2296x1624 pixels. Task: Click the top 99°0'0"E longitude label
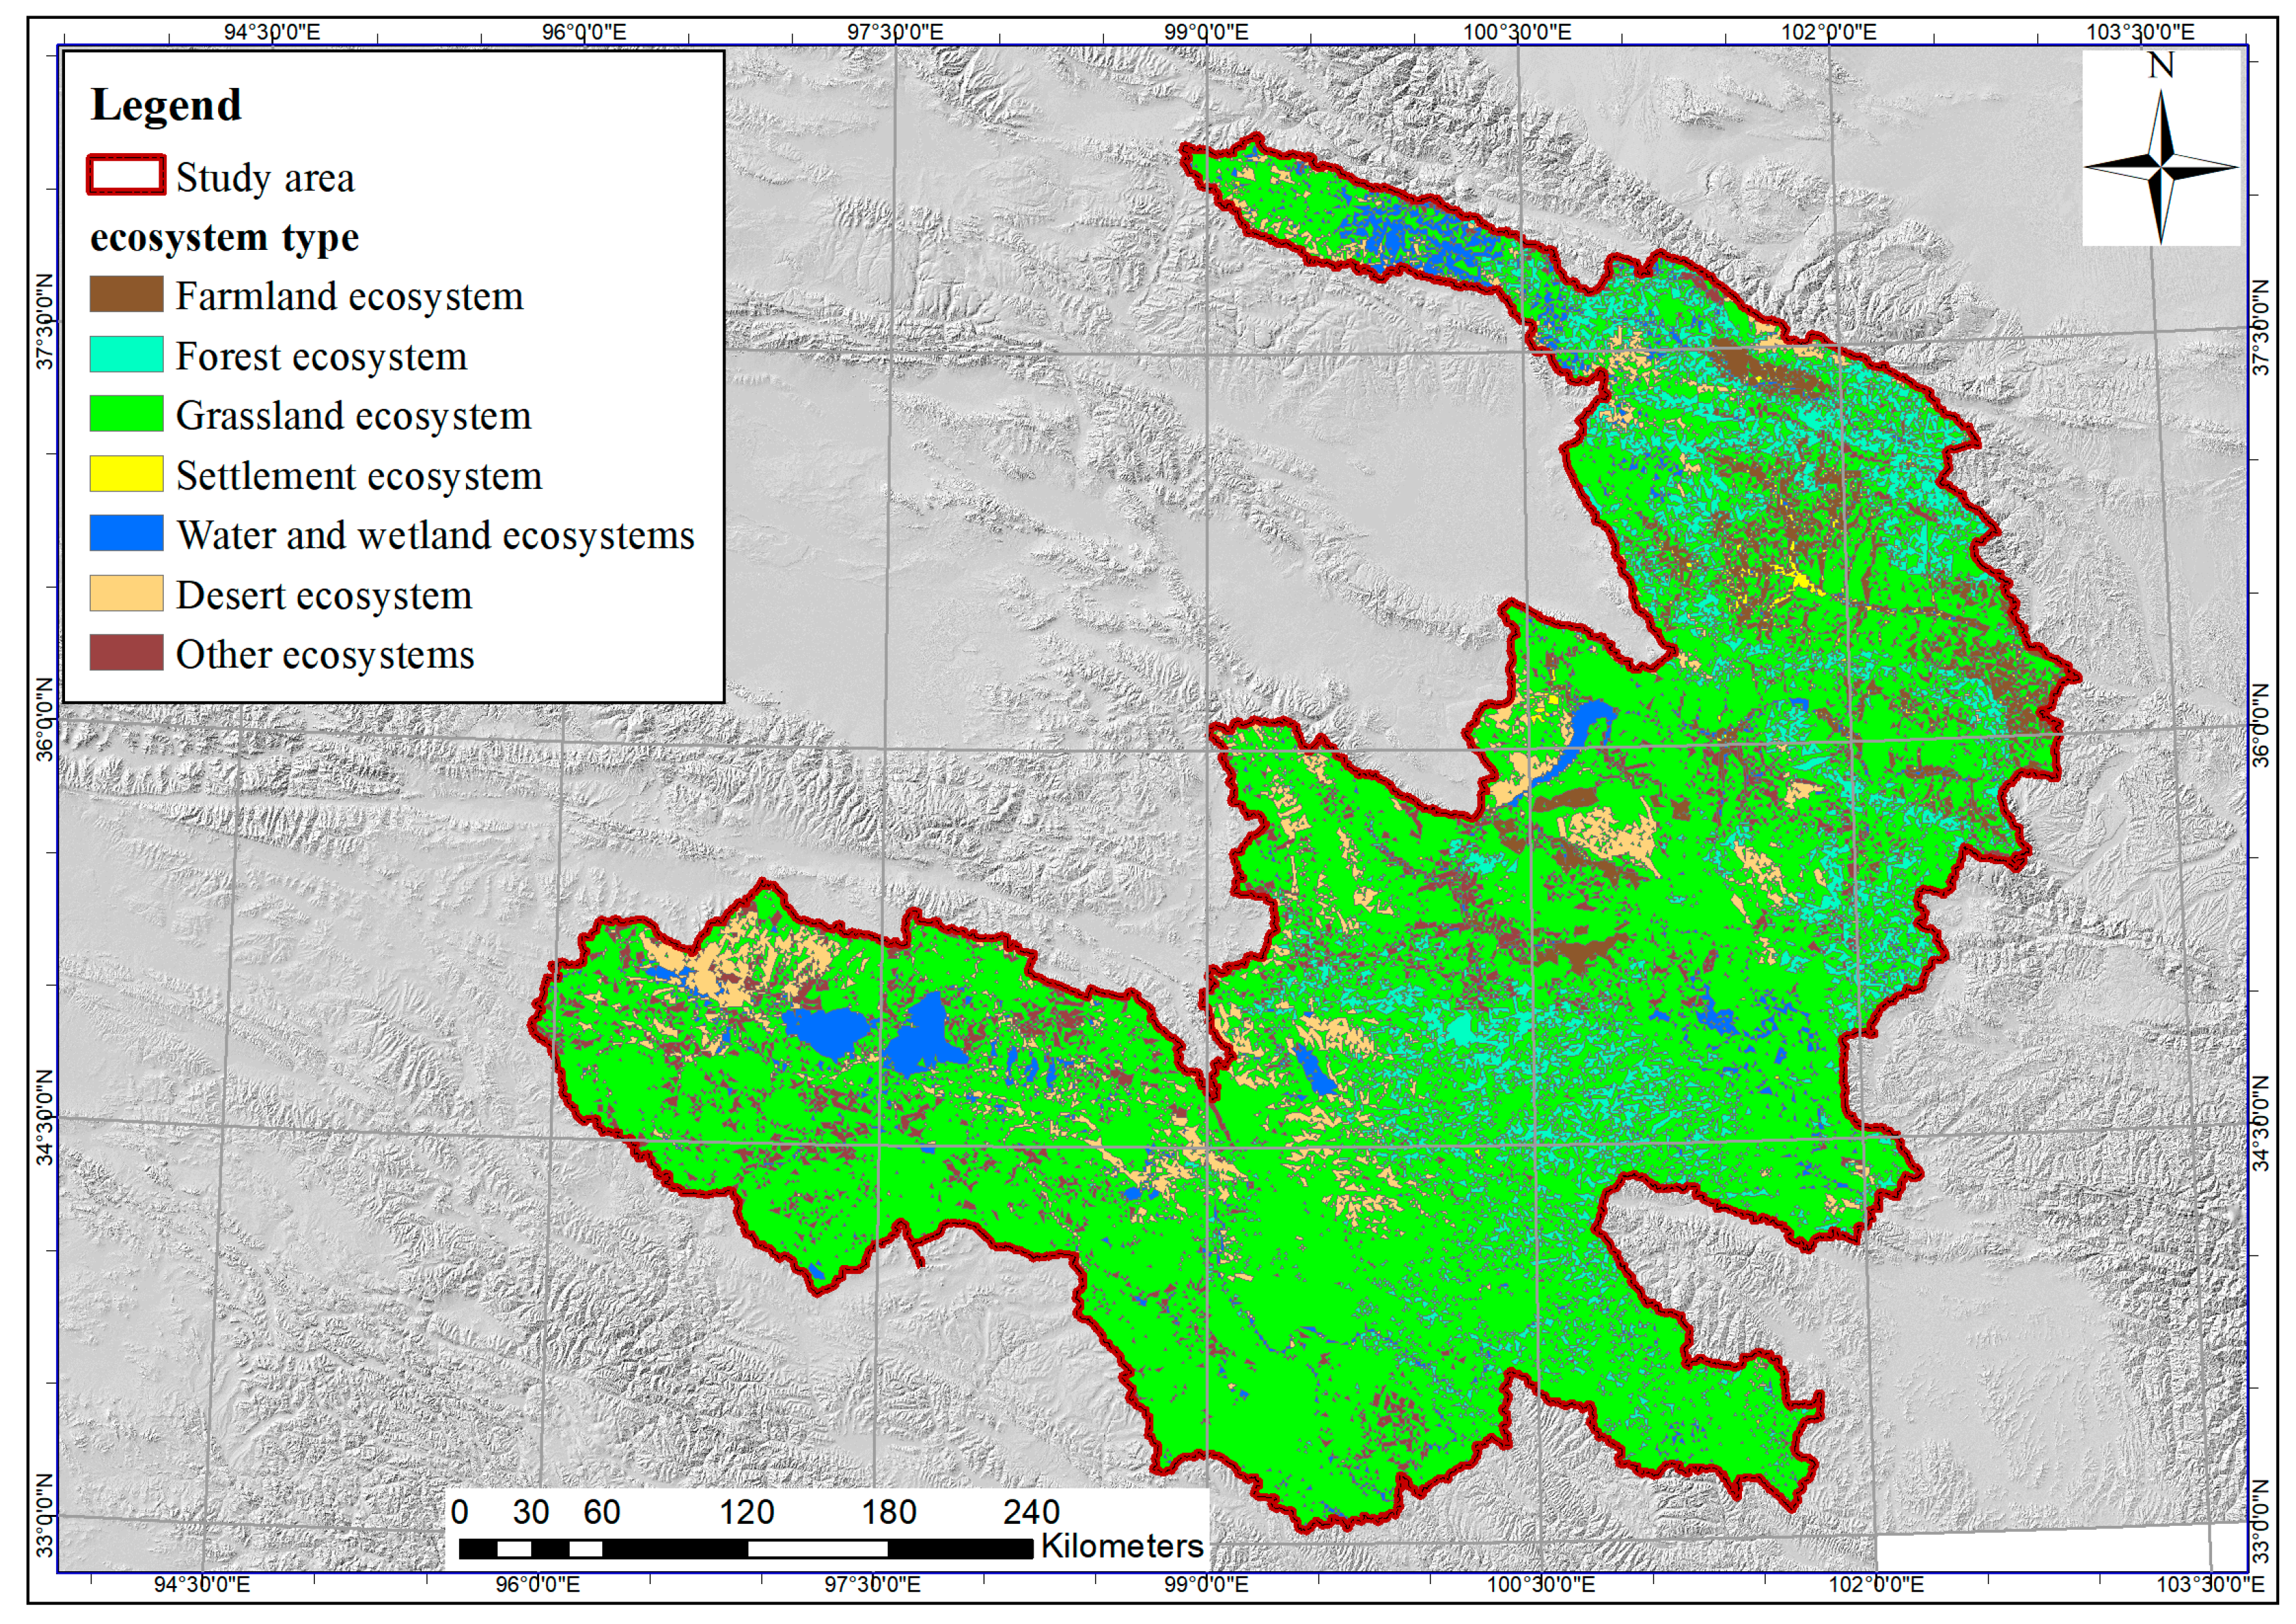(1206, 31)
